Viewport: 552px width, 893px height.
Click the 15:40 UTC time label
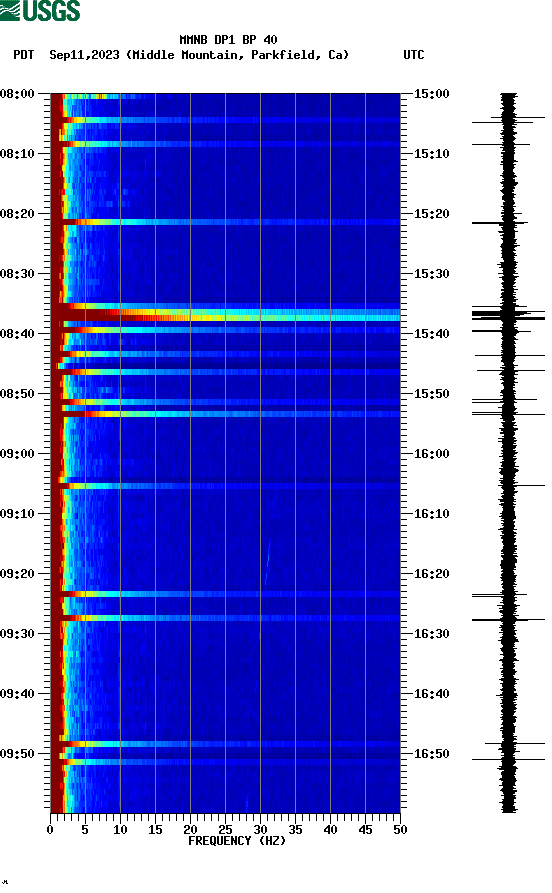[431, 334]
